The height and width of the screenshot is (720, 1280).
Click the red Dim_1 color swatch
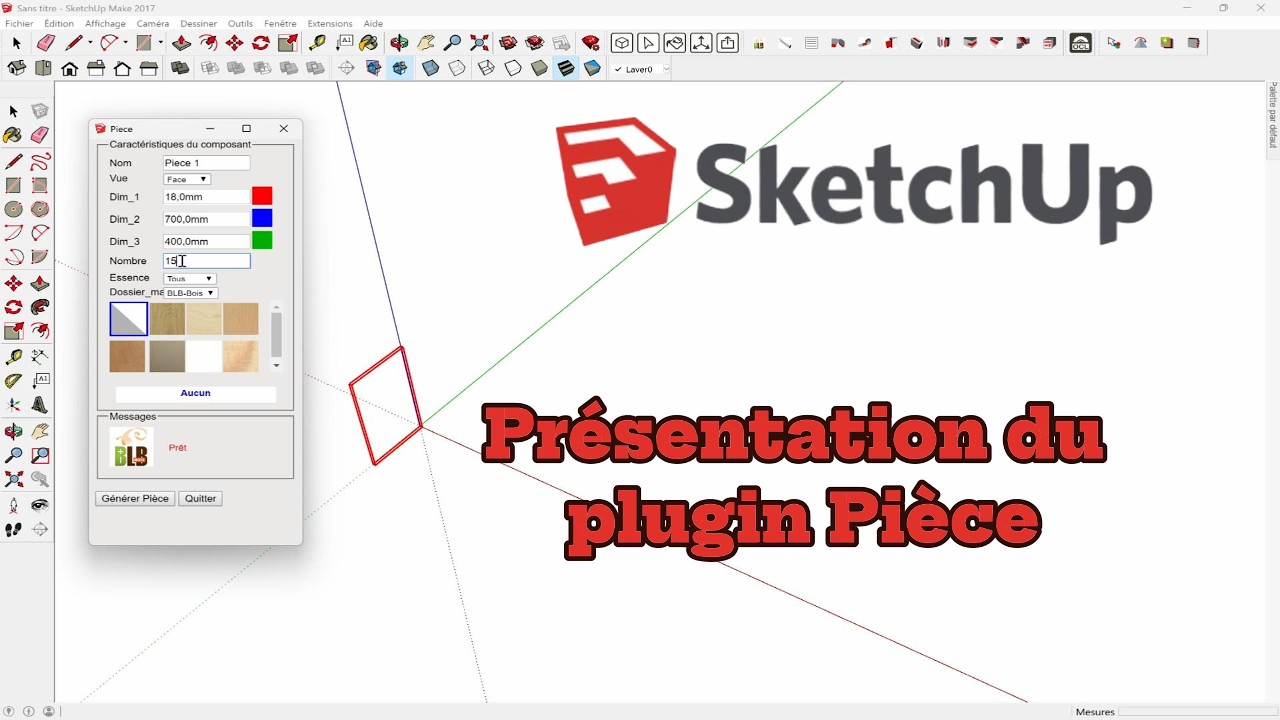tap(262, 196)
